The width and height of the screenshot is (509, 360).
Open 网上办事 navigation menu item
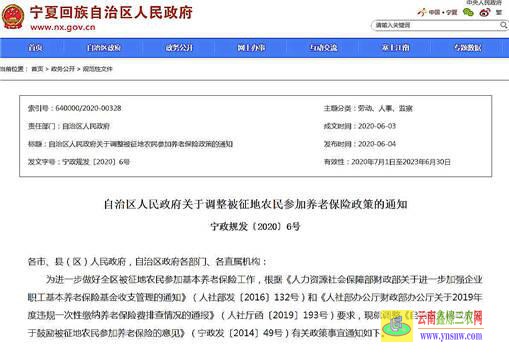point(251,48)
